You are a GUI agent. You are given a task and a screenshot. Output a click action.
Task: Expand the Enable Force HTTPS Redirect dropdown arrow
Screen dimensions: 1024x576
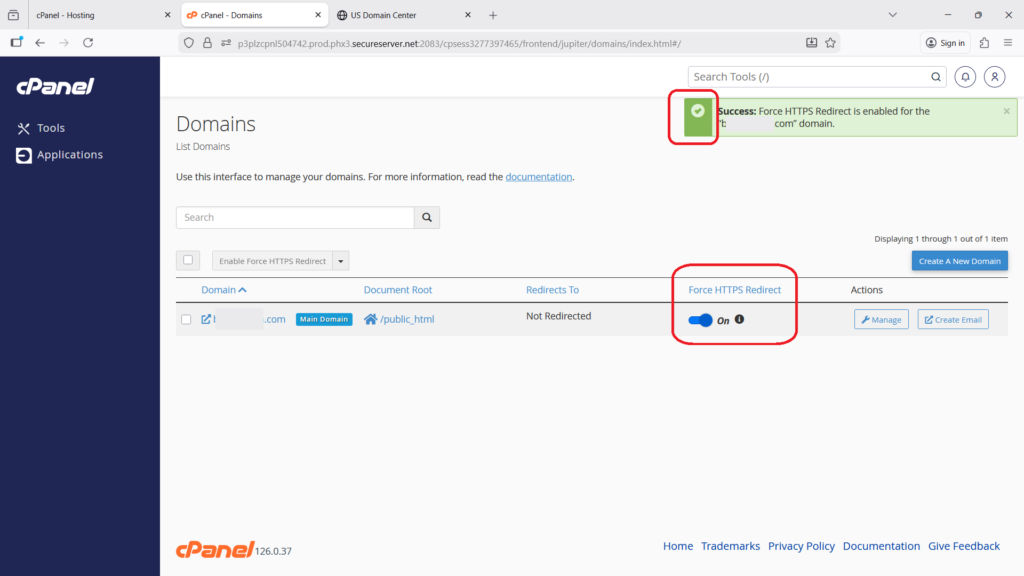click(341, 261)
